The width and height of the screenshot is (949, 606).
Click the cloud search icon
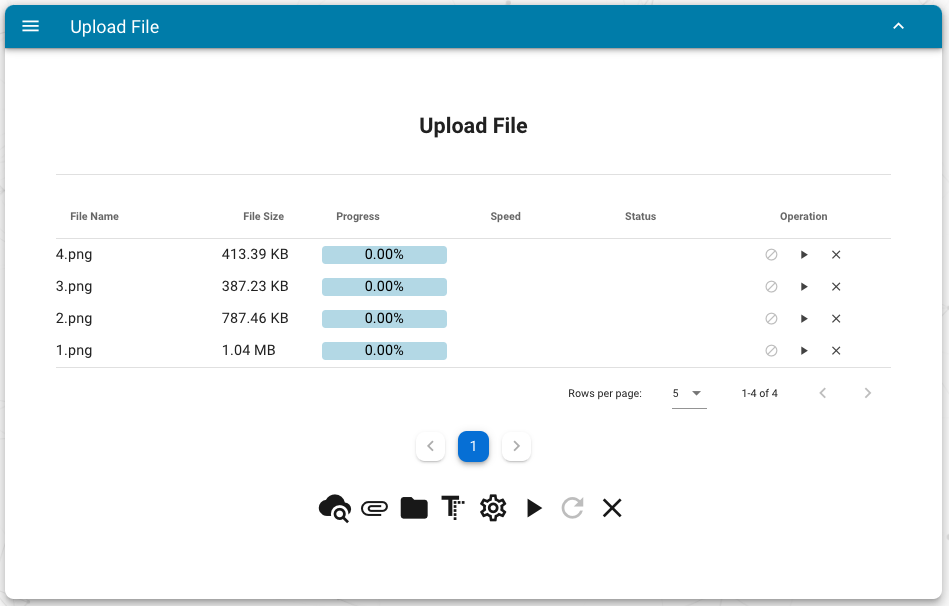tap(335, 508)
